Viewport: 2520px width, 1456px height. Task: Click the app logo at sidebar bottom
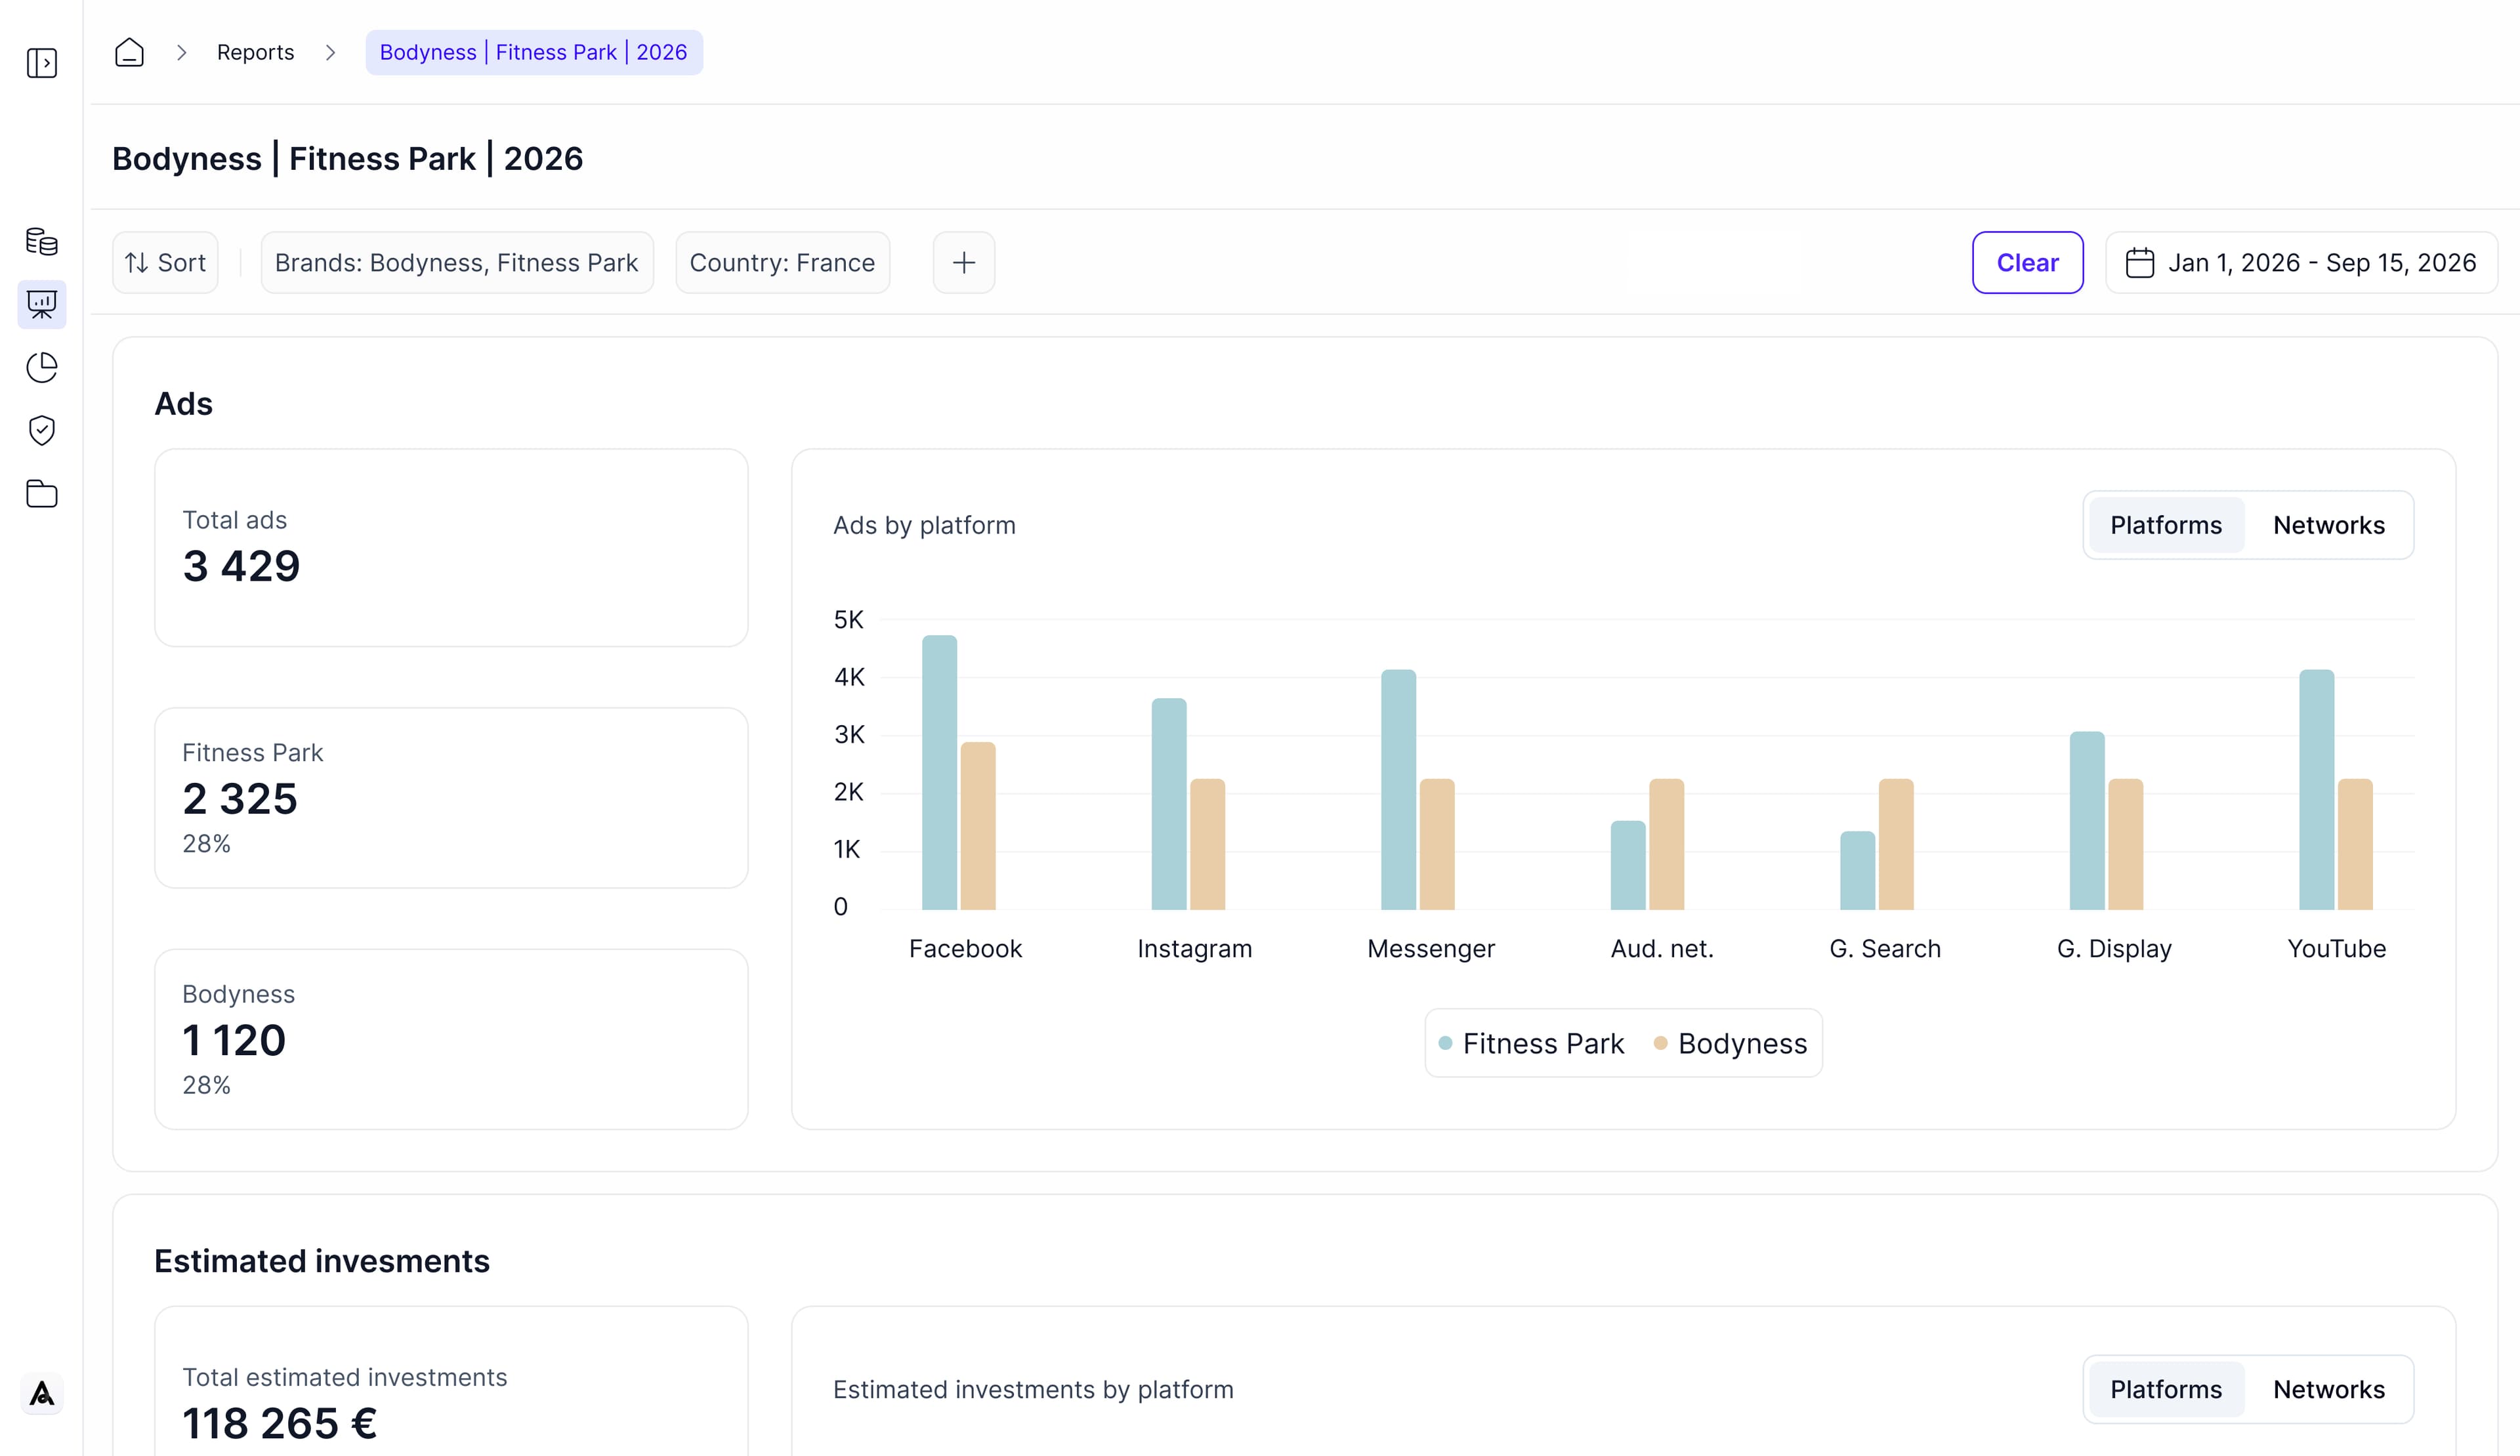coord(41,1393)
